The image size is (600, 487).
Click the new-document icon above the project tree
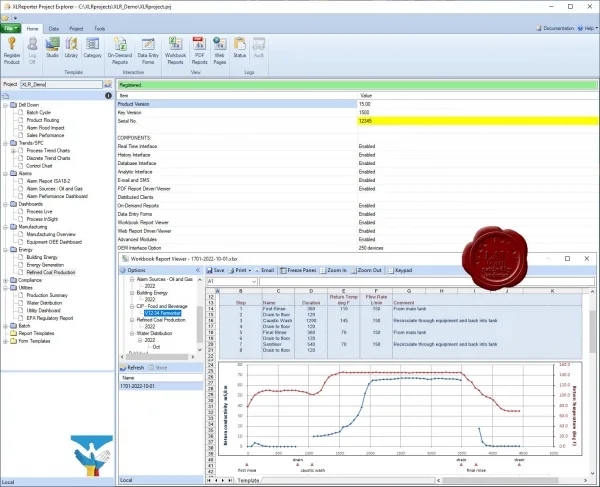point(6,96)
